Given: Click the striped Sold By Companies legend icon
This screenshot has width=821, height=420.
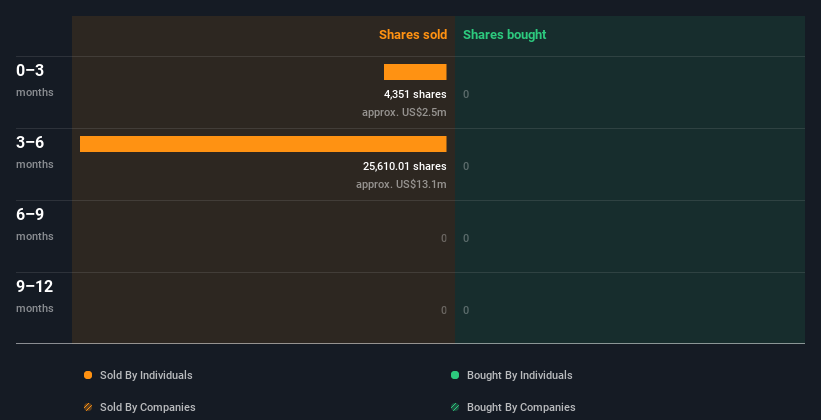Looking at the screenshot, I should 88,407.
